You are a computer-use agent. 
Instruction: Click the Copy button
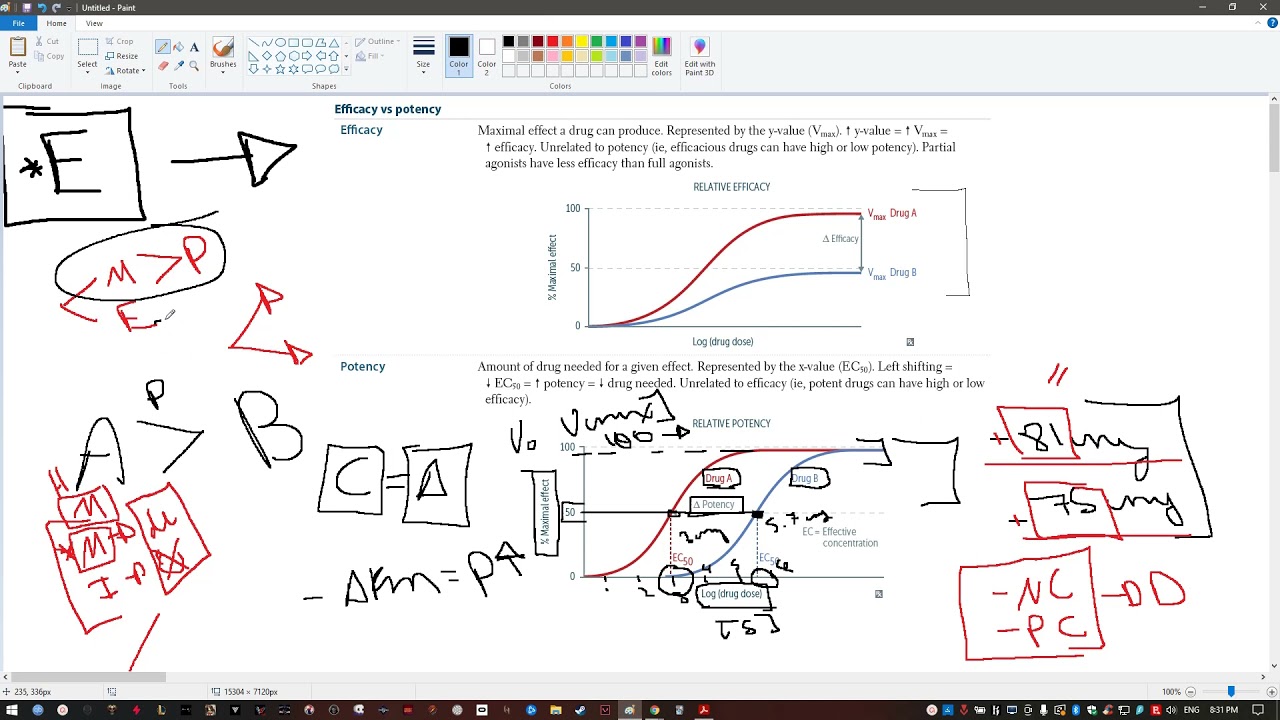tap(47, 56)
